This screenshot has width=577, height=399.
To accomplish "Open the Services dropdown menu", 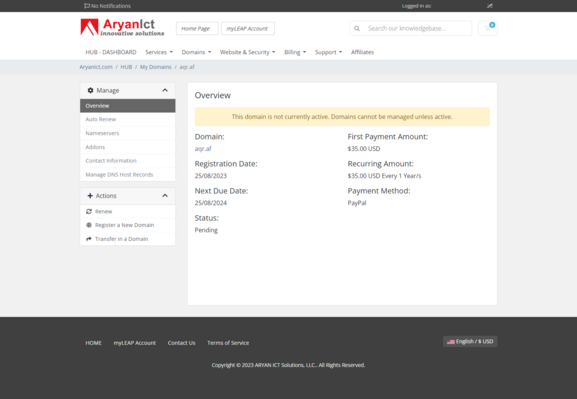I will tap(159, 52).
